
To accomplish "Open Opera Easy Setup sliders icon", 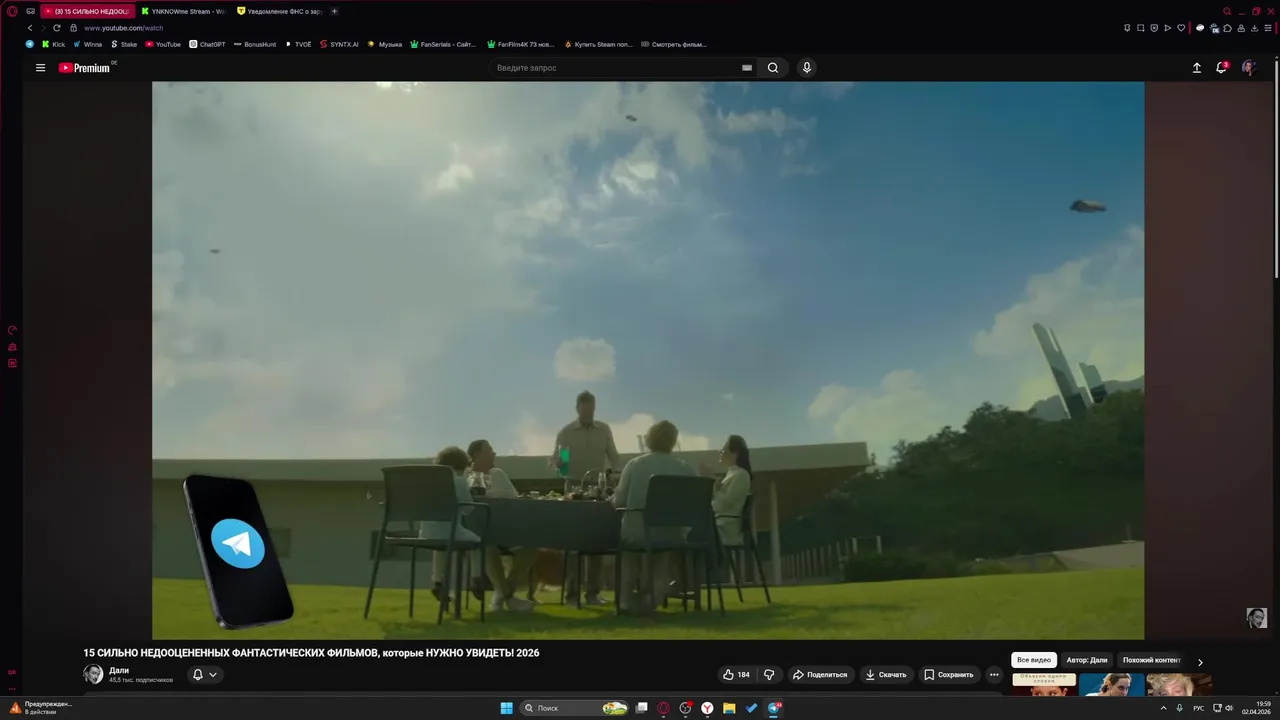I will click(x=1267, y=28).
